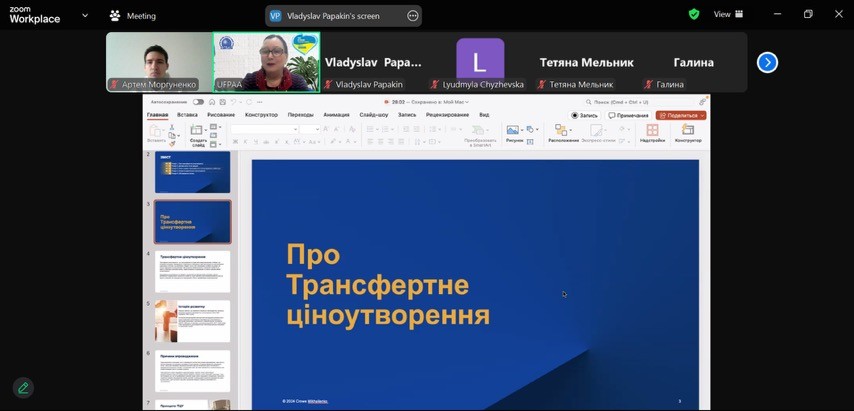Click the Home icon in PowerPoint title bar
The image size is (854, 411).
pyautogui.click(x=212, y=102)
